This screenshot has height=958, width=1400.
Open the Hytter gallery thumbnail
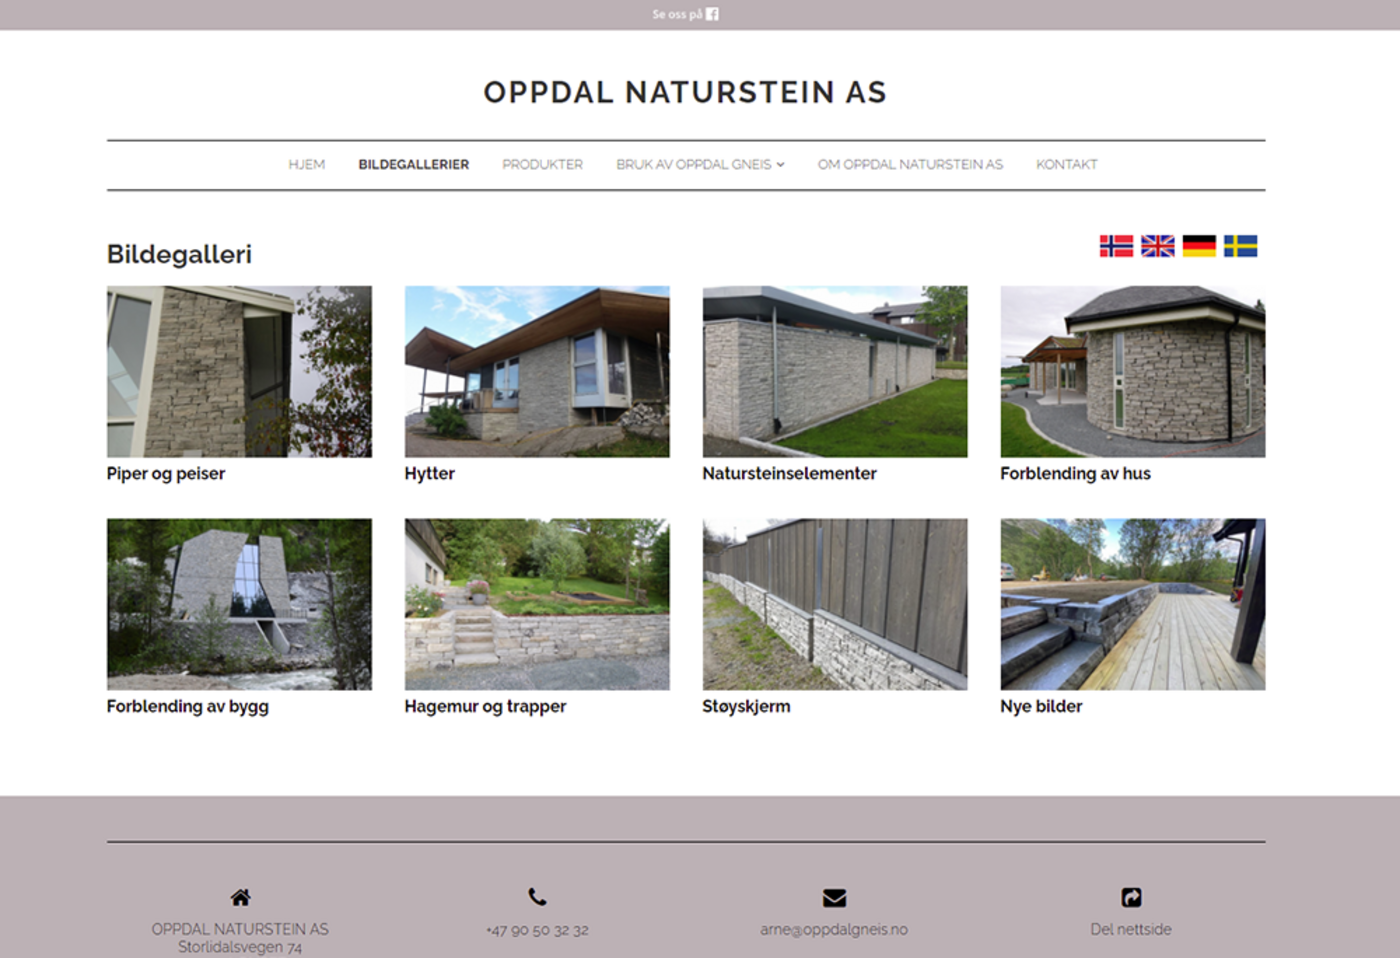click(537, 372)
